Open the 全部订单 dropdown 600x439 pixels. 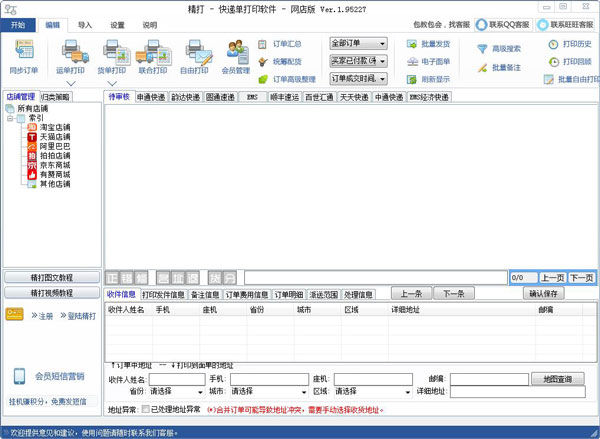point(359,44)
